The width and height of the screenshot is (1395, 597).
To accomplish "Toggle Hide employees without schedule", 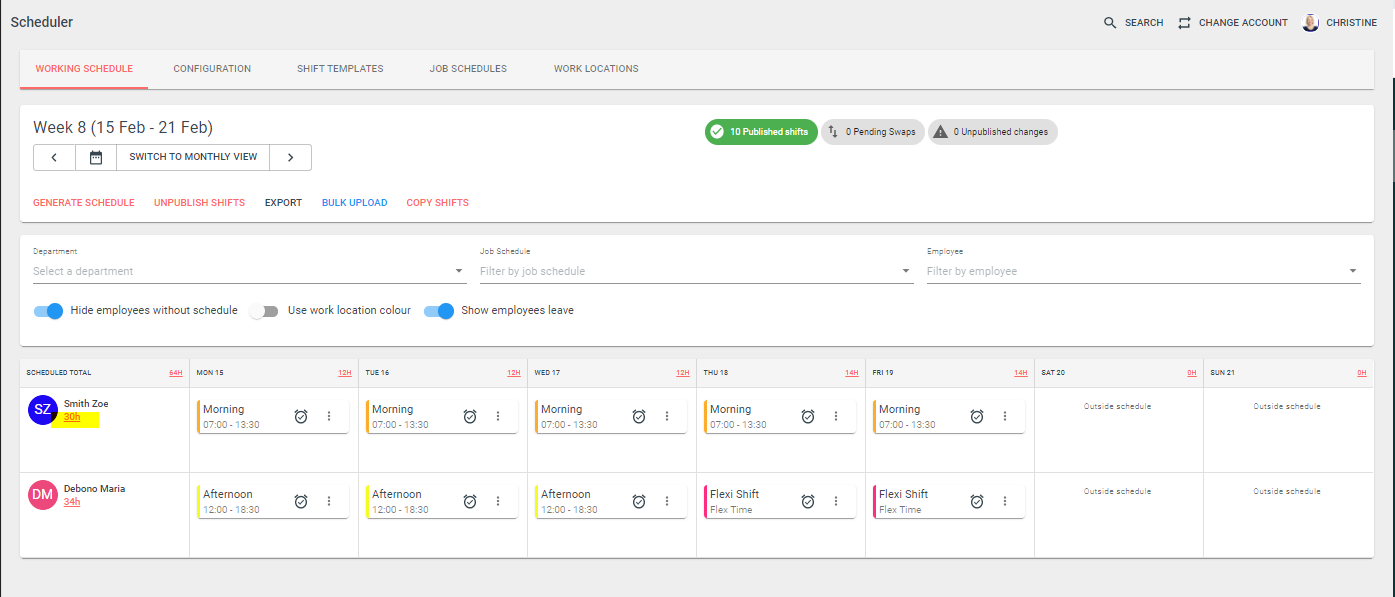I will tap(48, 311).
